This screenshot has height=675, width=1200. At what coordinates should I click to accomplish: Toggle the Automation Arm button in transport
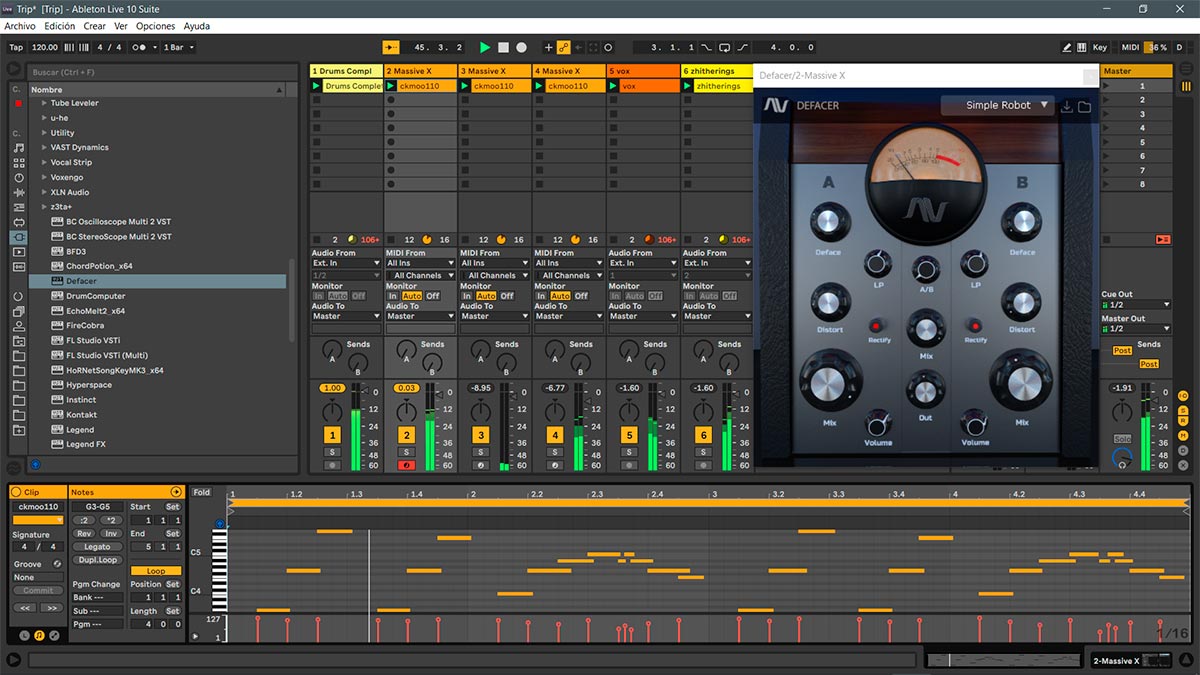pyautogui.click(x=564, y=47)
